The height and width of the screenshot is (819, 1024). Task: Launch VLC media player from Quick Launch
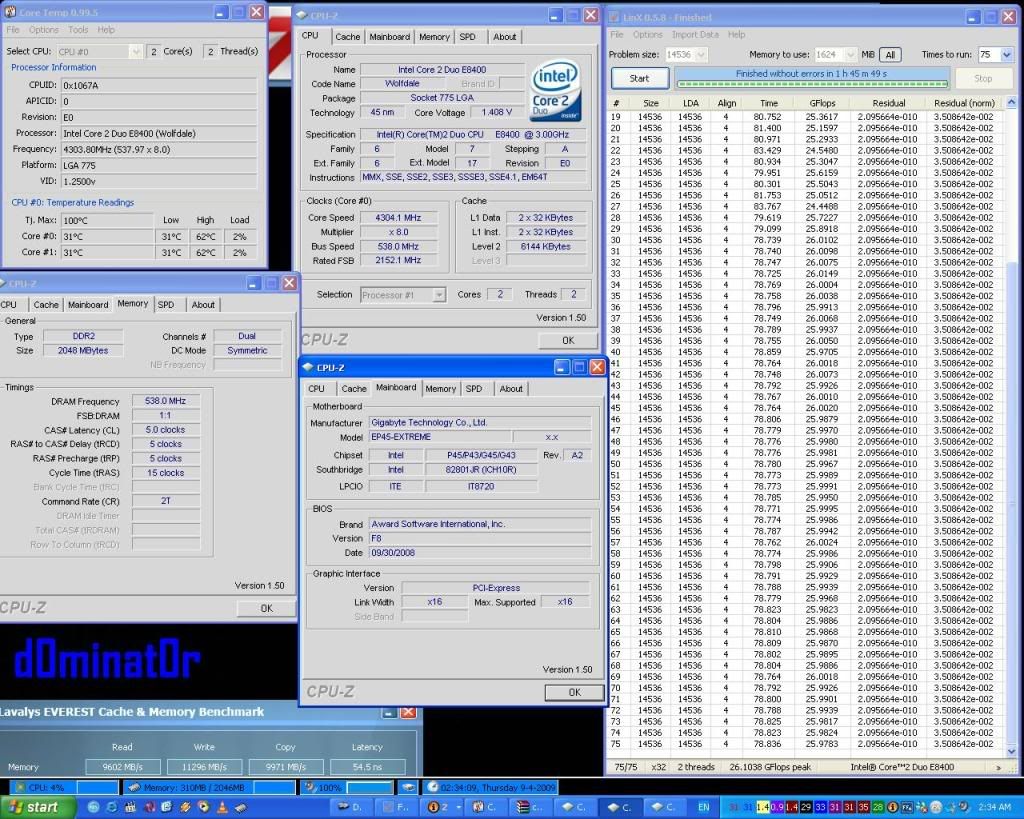(222, 807)
